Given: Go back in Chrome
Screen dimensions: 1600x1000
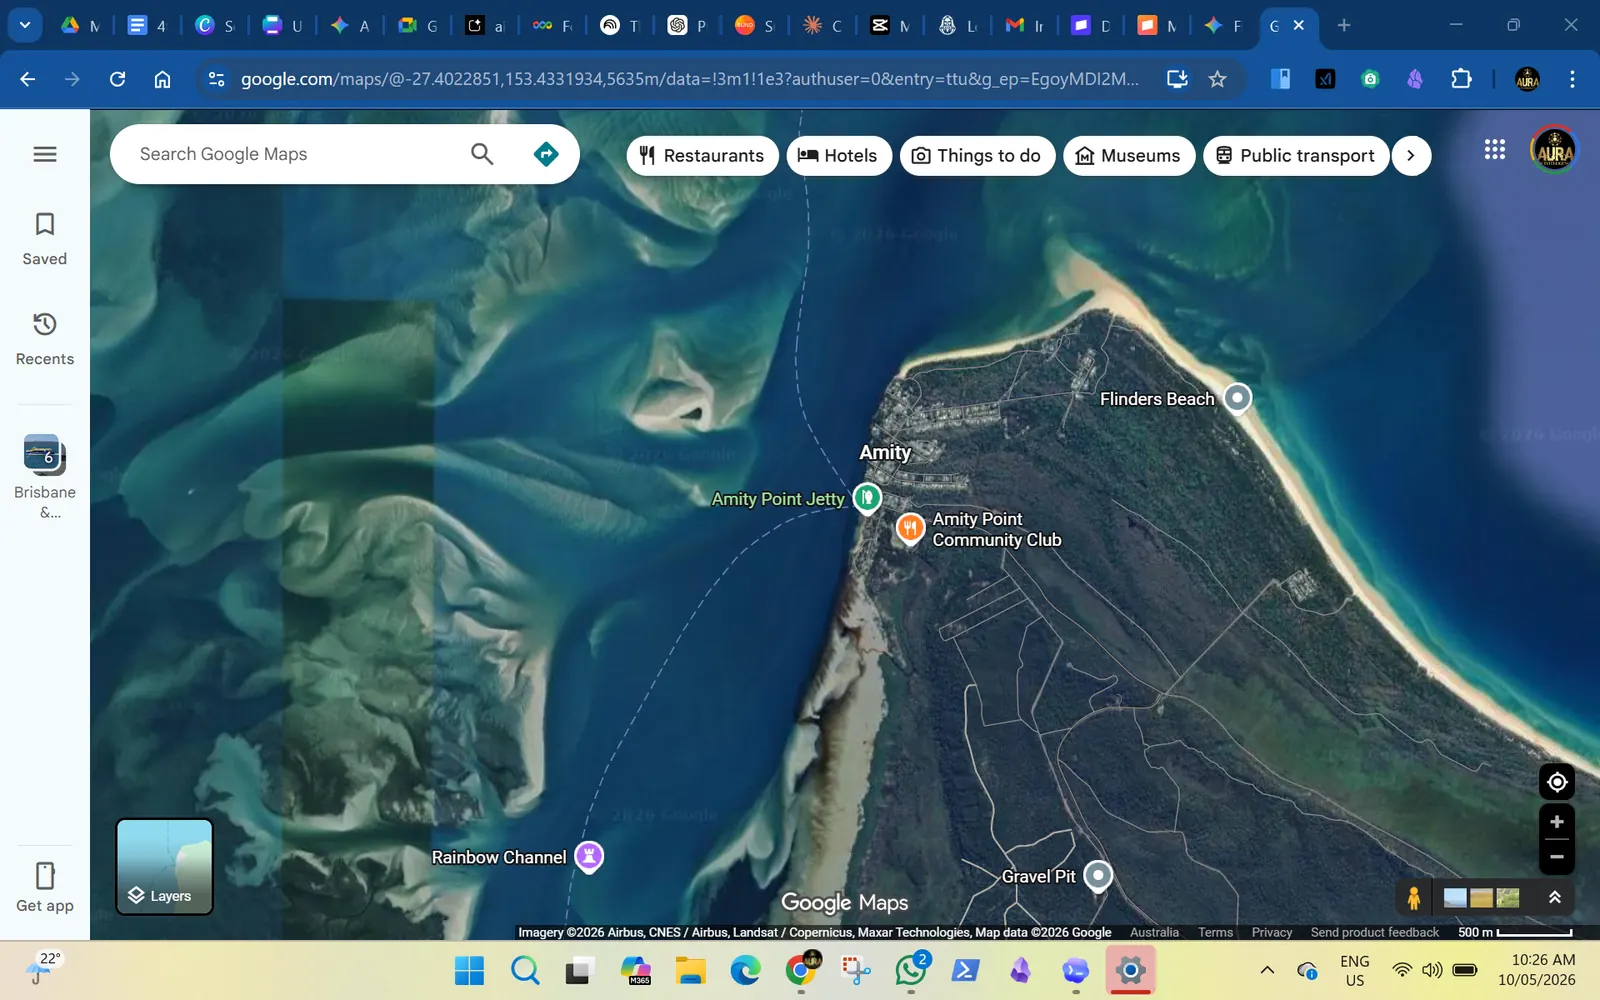Looking at the screenshot, I should click(28, 79).
